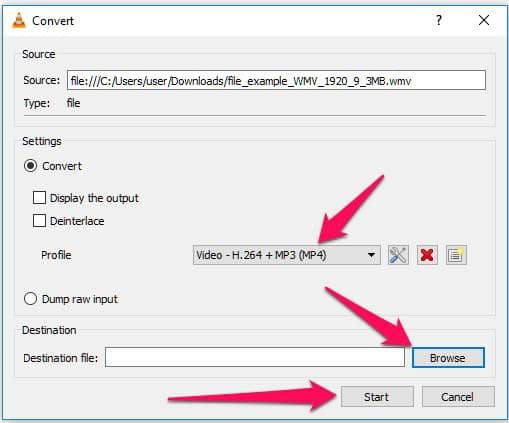Close the Convert dialog
The width and height of the screenshot is (509, 423).
(x=484, y=20)
